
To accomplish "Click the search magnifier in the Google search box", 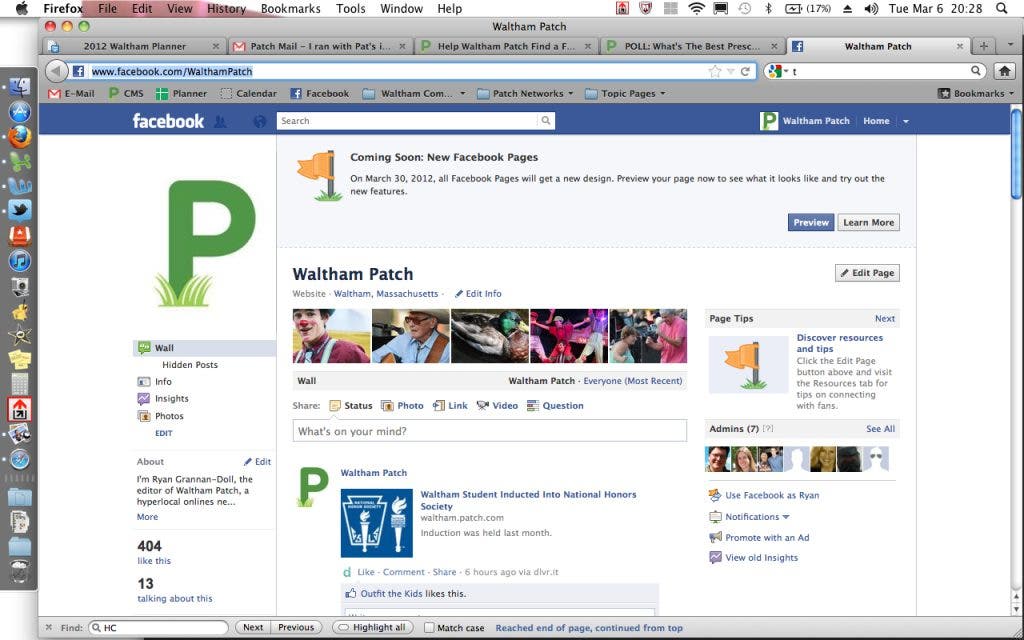I will pyautogui.click(x=976, y=71).
